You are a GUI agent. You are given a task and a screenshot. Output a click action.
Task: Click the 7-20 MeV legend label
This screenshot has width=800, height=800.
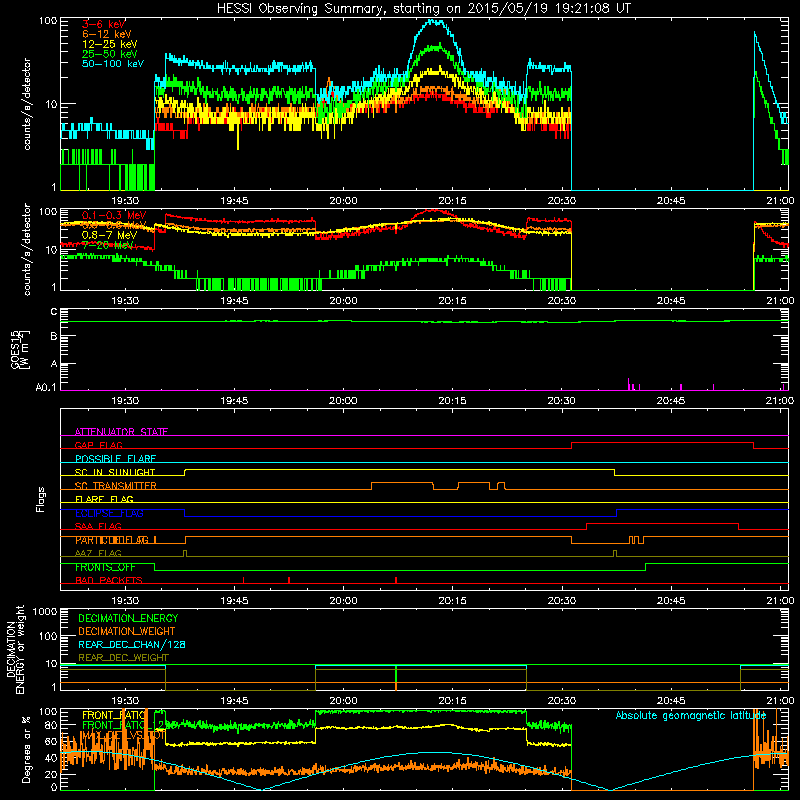[108, 245]
